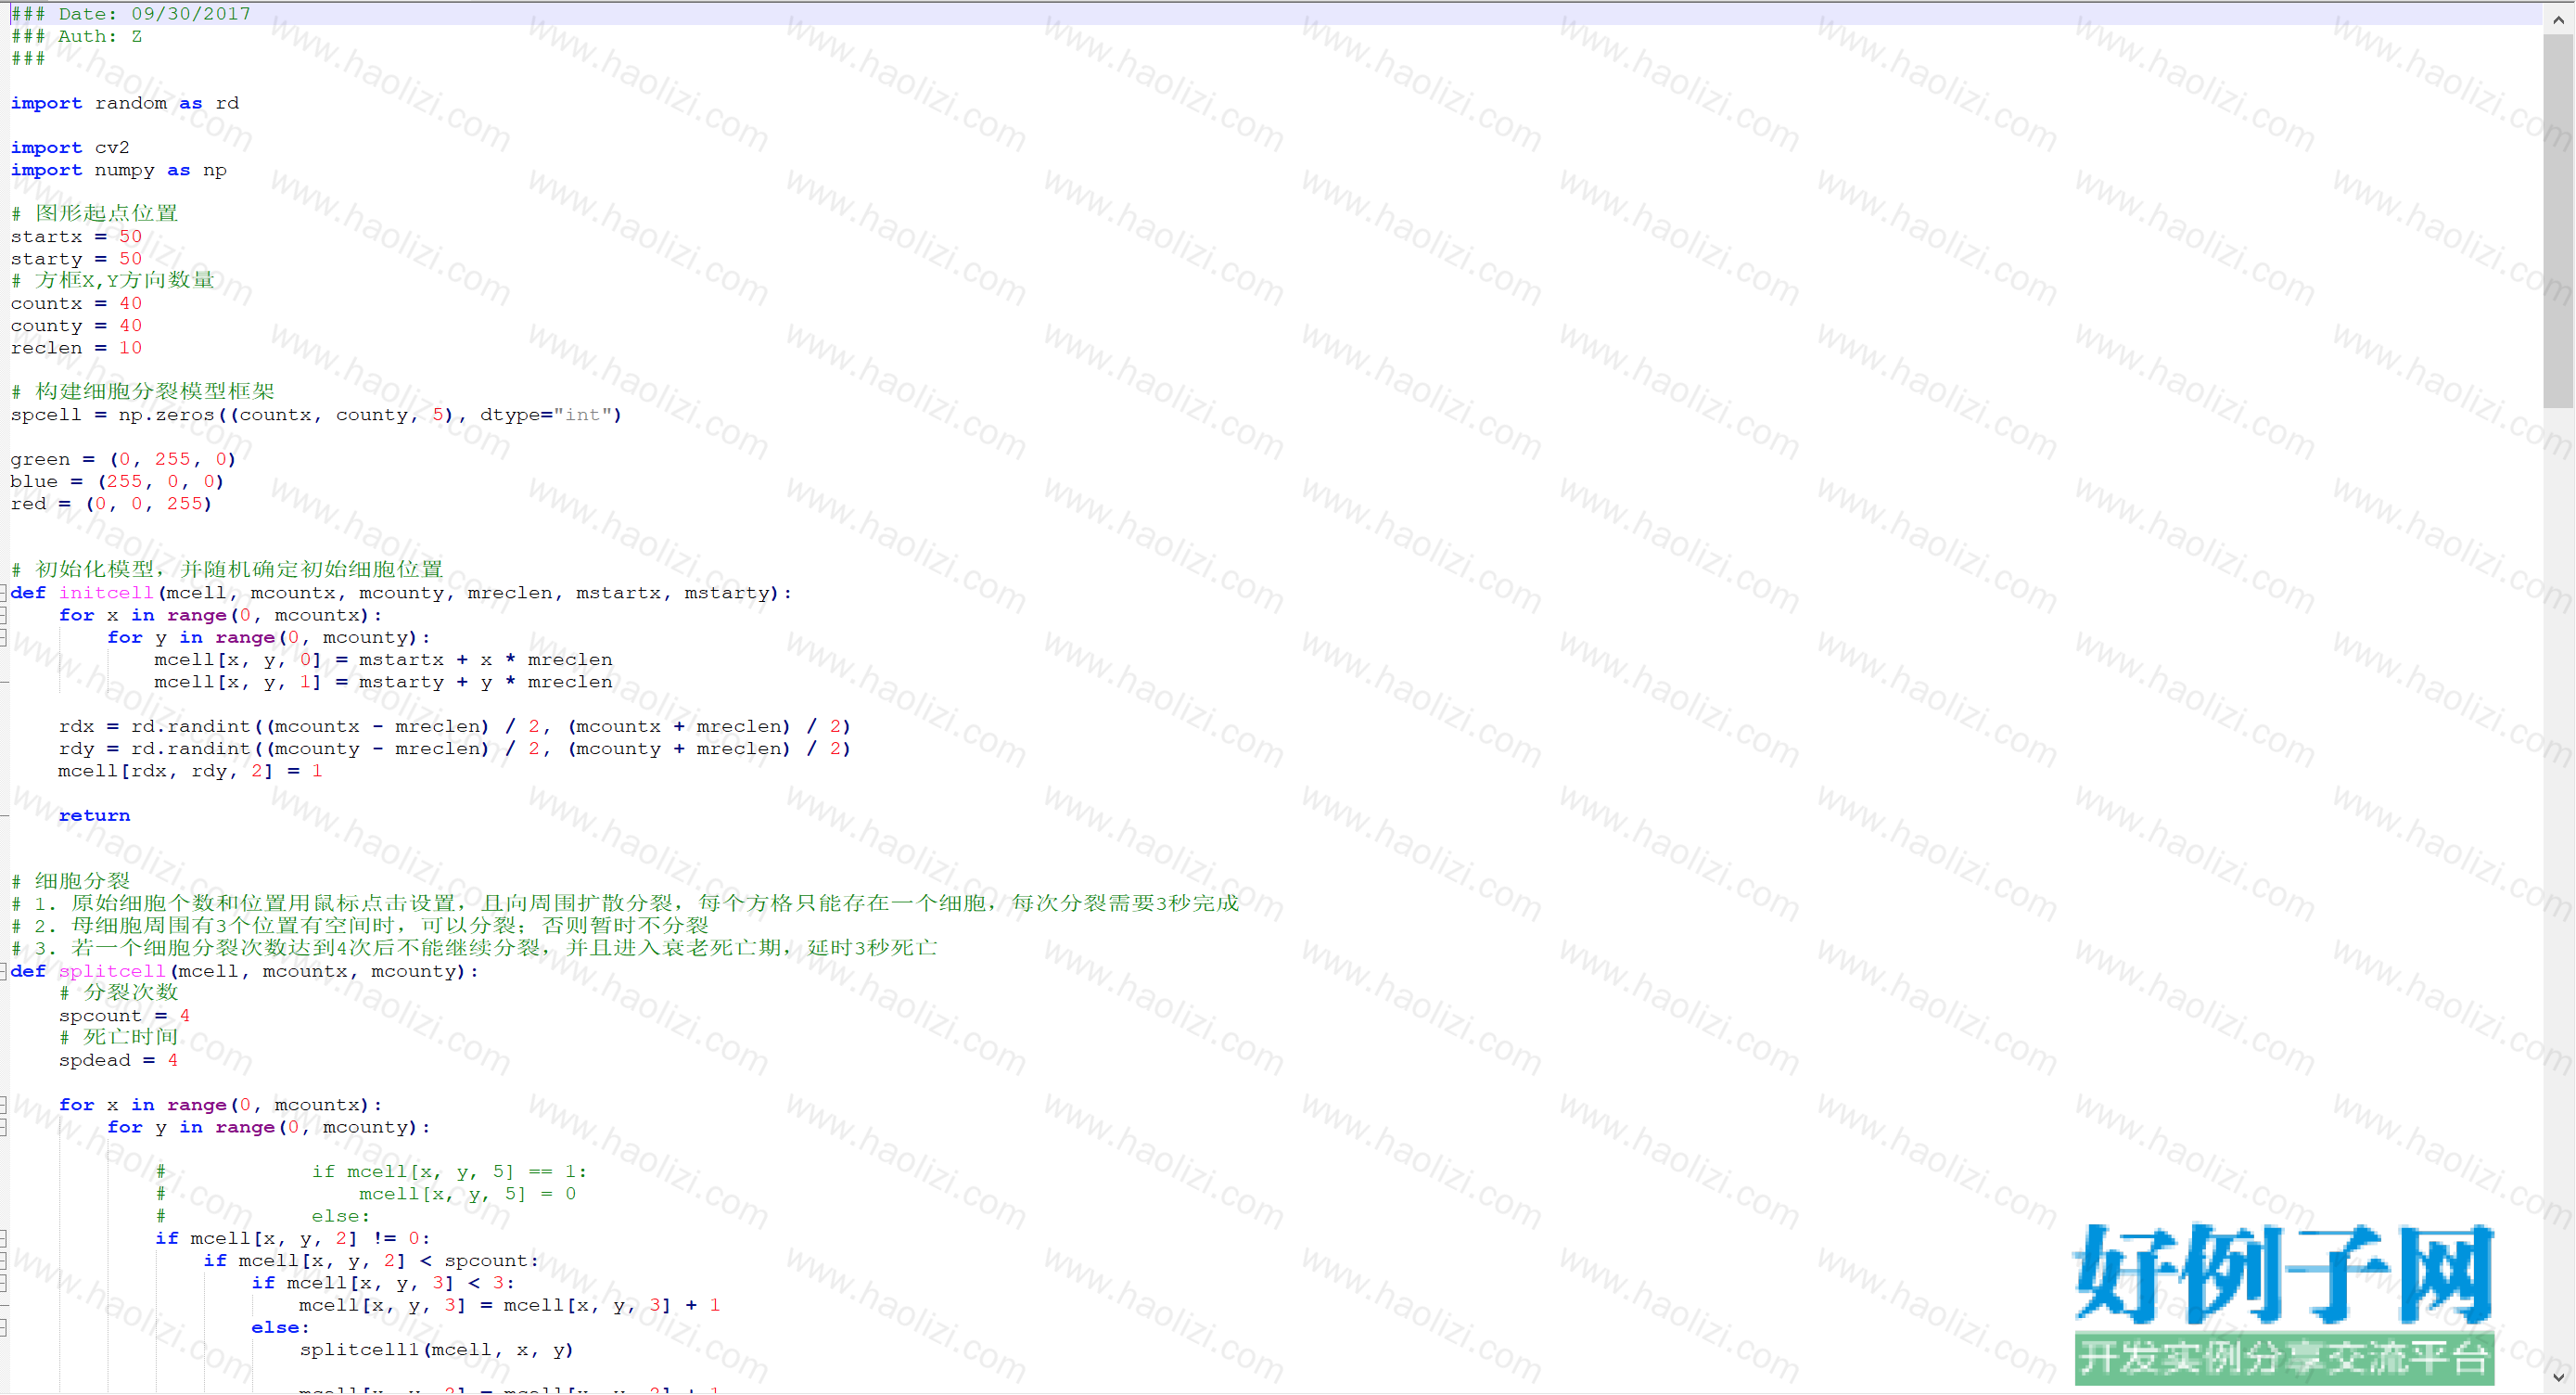Viewport: 2576px width, 1395px height.
Task: Click the comment '# 细胞分裂'
Action: [x=70, y=881]
